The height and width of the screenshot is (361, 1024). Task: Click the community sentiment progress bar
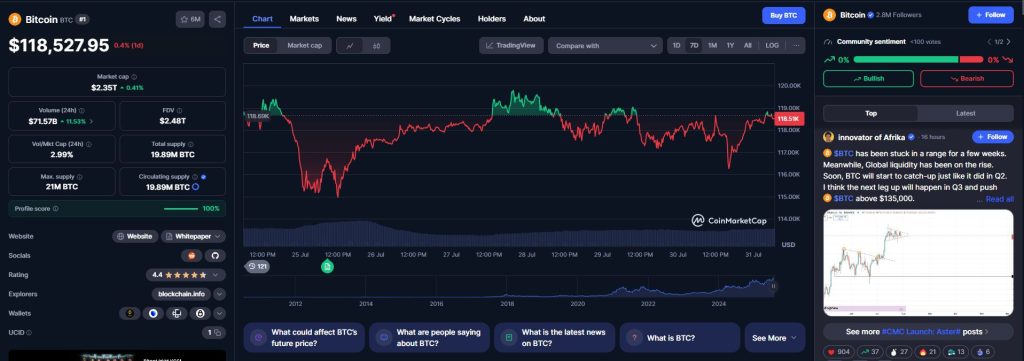[918, 59]
